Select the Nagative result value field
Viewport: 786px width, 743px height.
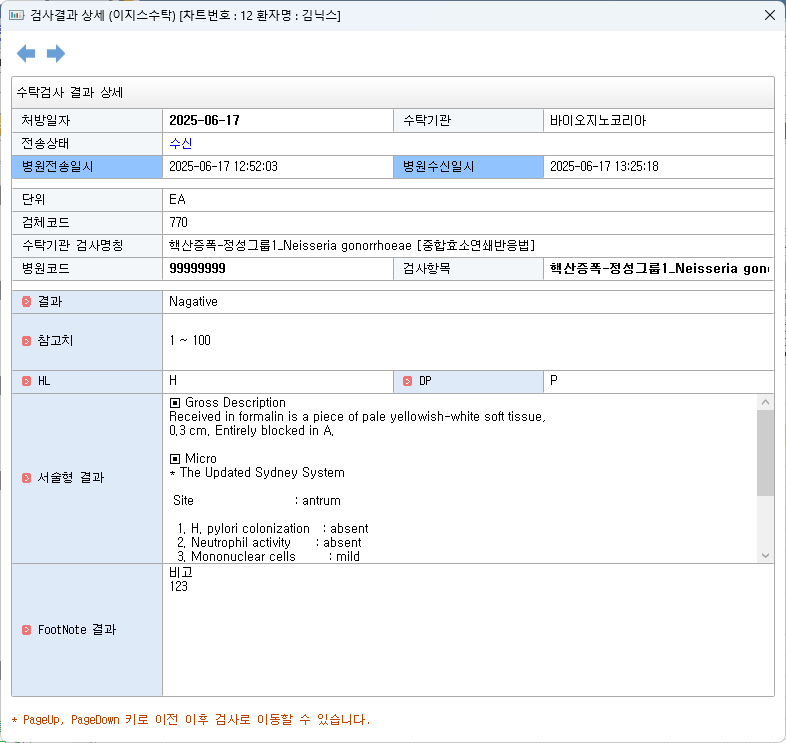[193, 301]
